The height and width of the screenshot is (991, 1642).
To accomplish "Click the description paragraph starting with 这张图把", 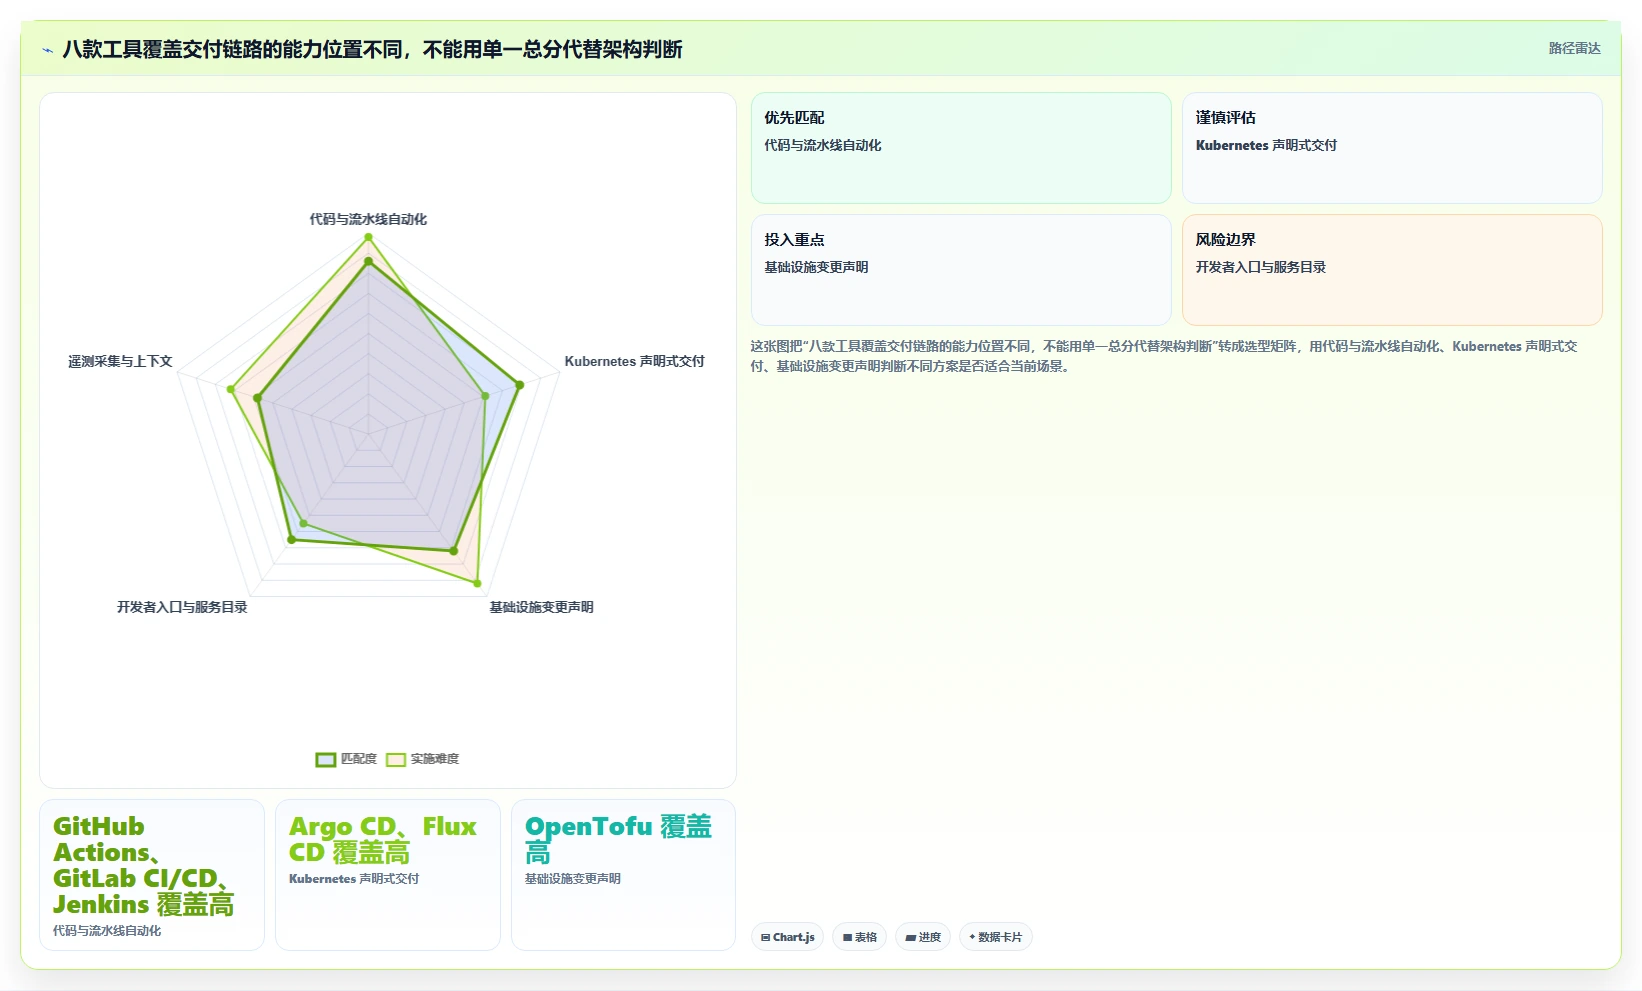I will 1164,356.
